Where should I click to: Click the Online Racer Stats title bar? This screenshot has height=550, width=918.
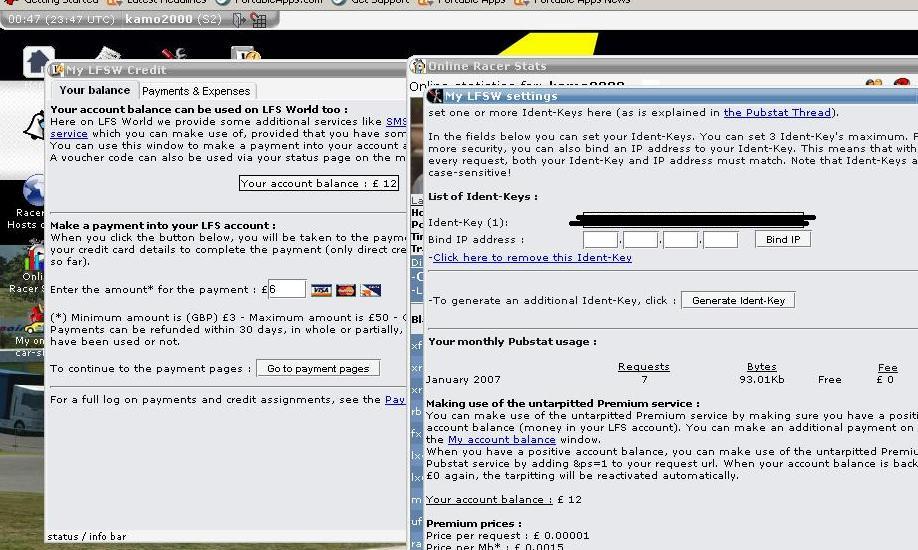663,66
